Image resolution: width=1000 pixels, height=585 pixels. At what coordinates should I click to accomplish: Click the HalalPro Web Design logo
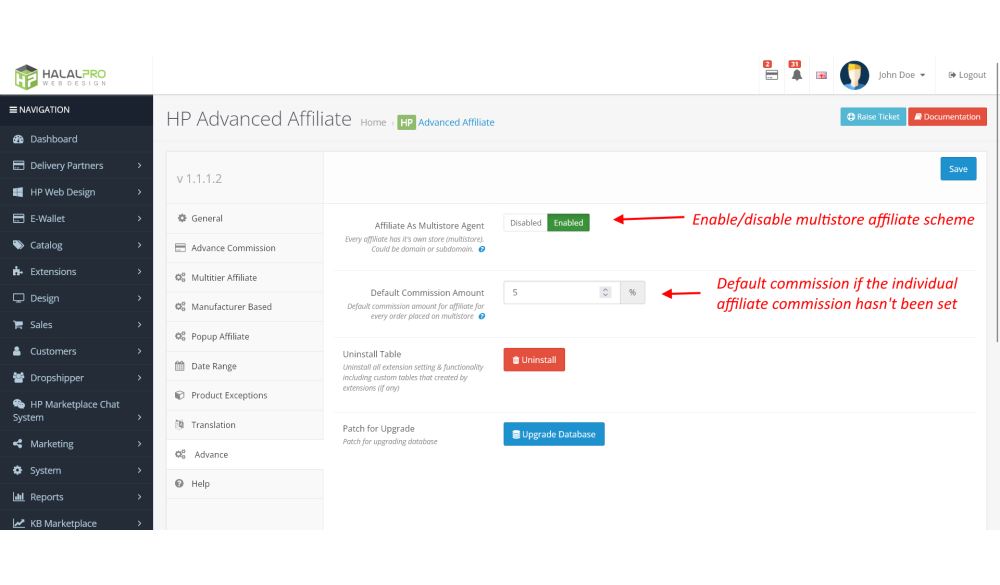[60, 76]
